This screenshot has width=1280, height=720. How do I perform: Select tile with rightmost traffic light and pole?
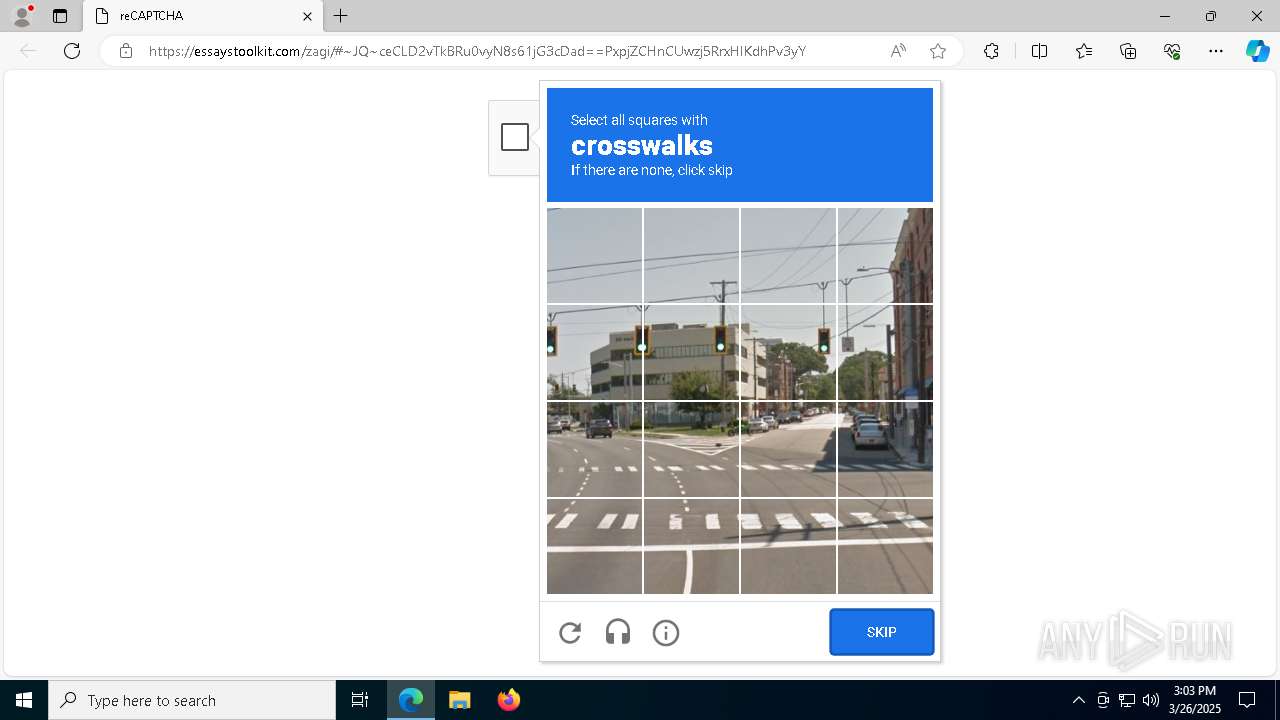pos(885,352)
